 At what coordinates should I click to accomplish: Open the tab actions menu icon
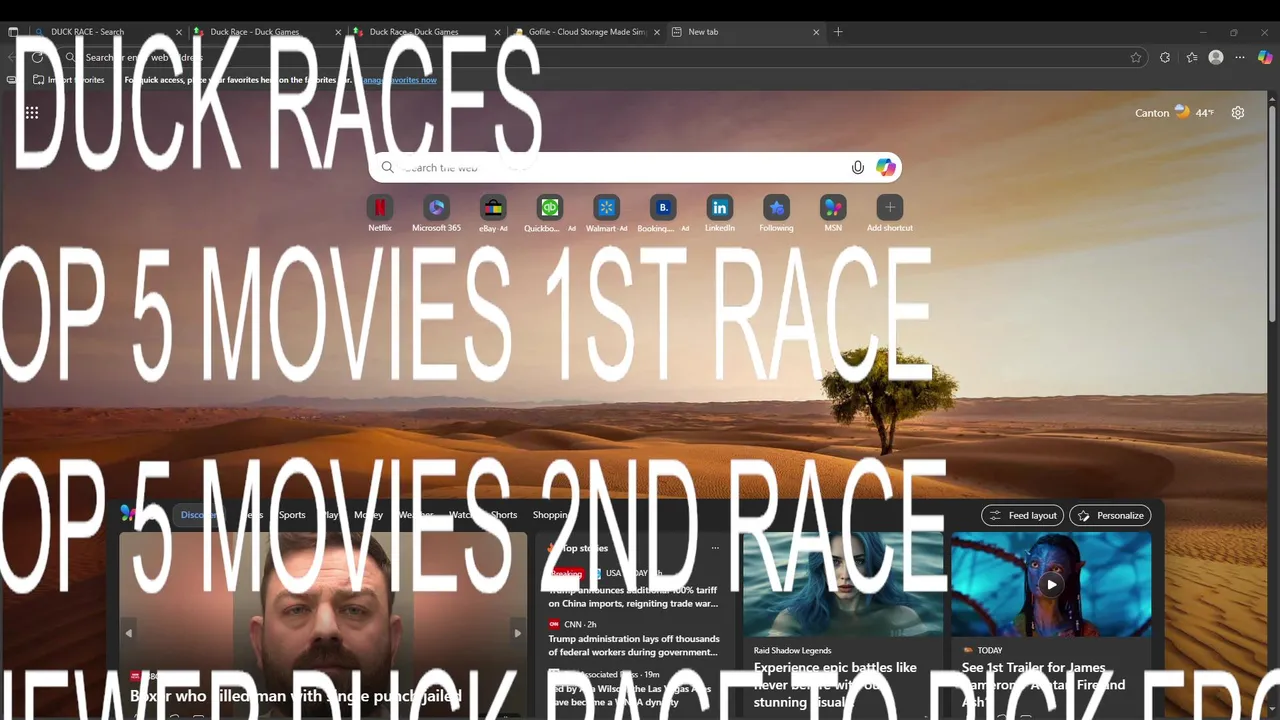pos(13,32)
